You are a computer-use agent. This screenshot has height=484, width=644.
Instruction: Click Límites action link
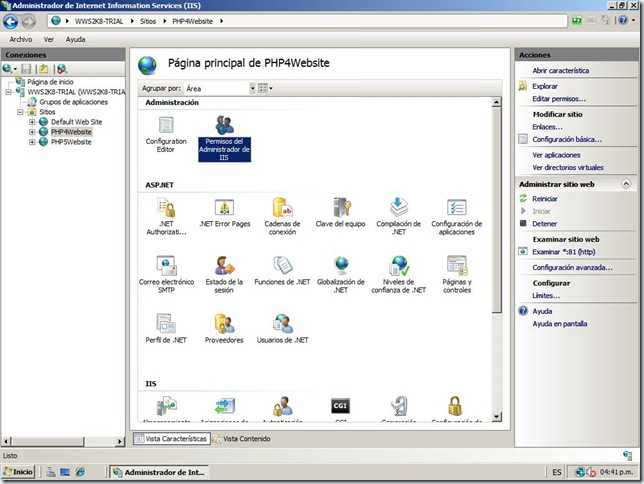(x=546, y=296)
